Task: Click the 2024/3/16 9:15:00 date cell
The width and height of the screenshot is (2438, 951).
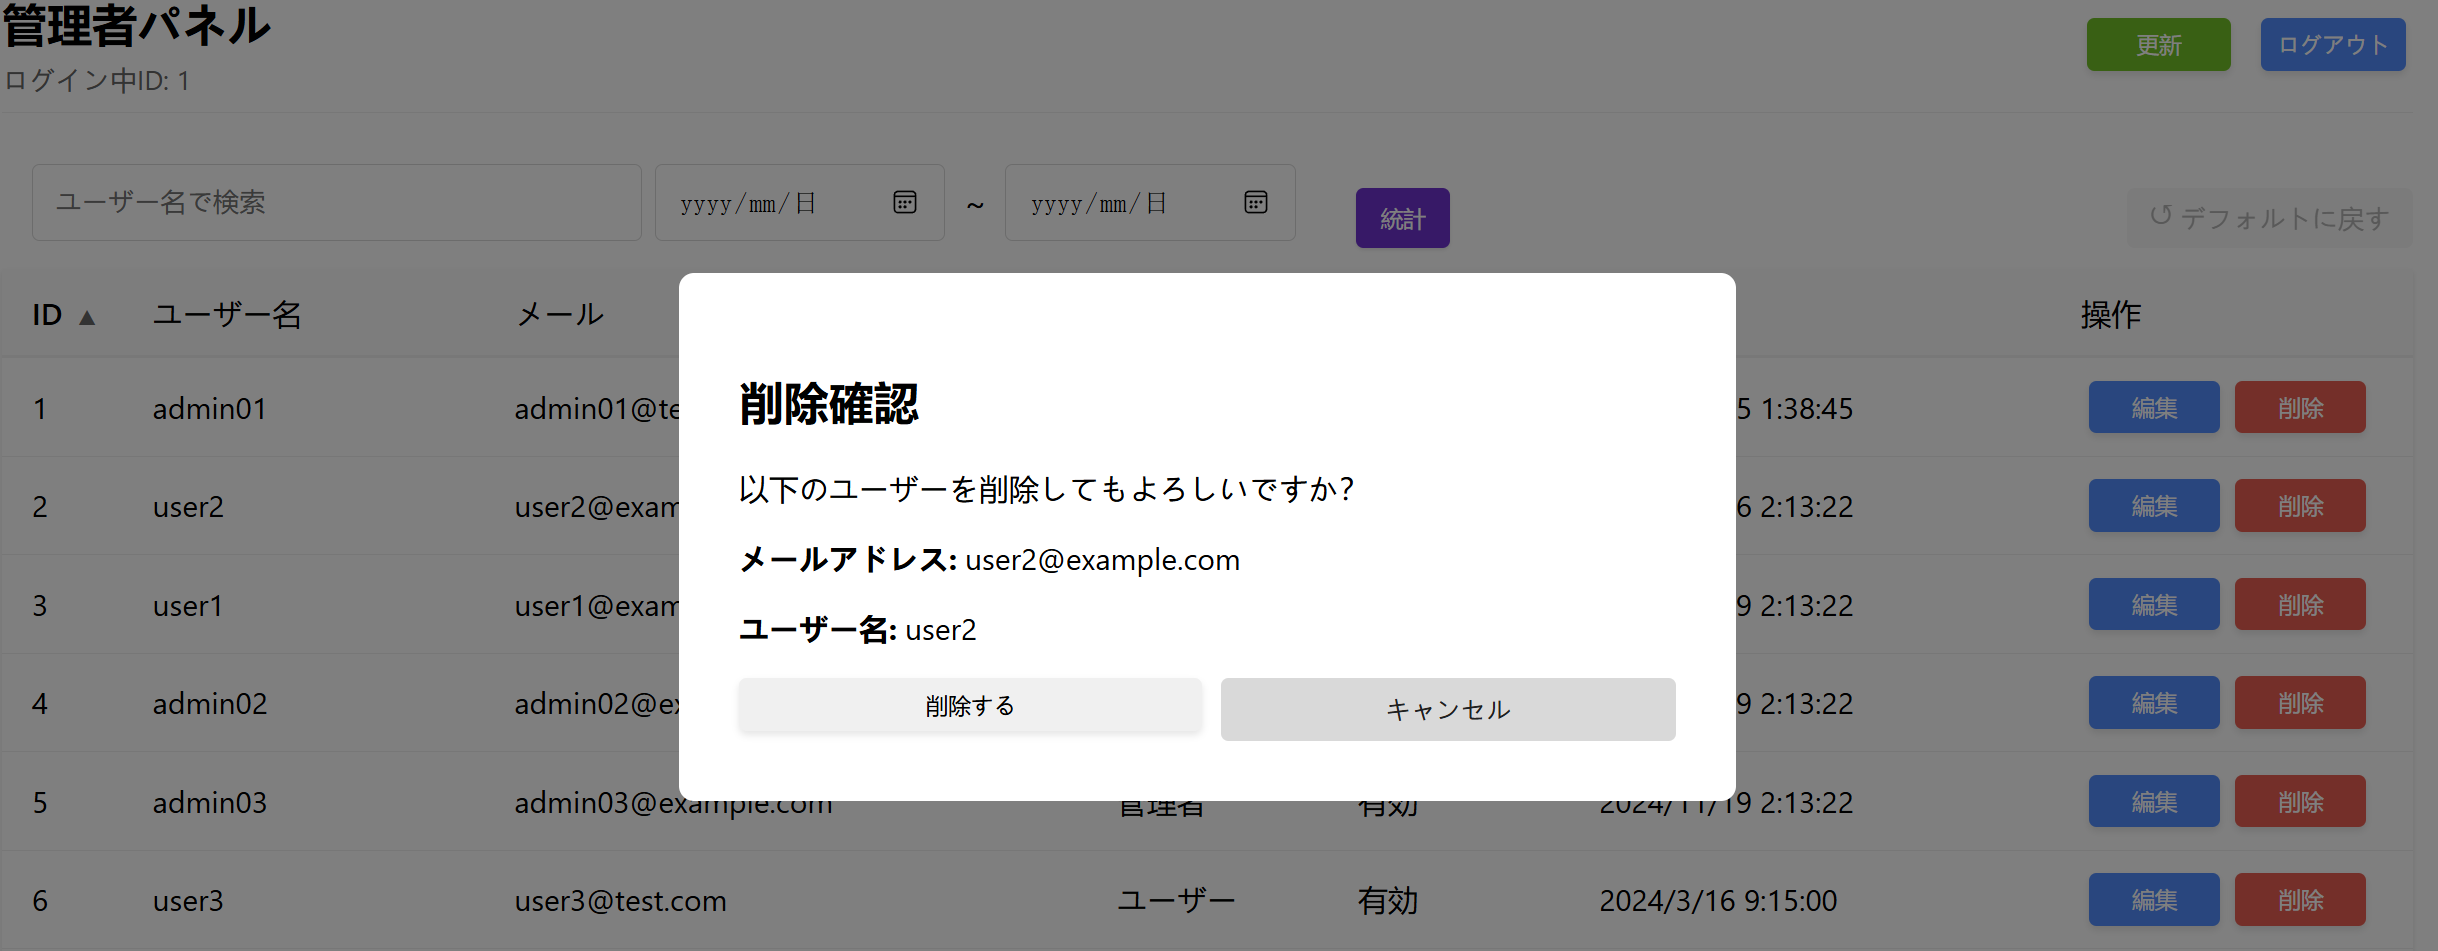Action: tap(1718, 900)
